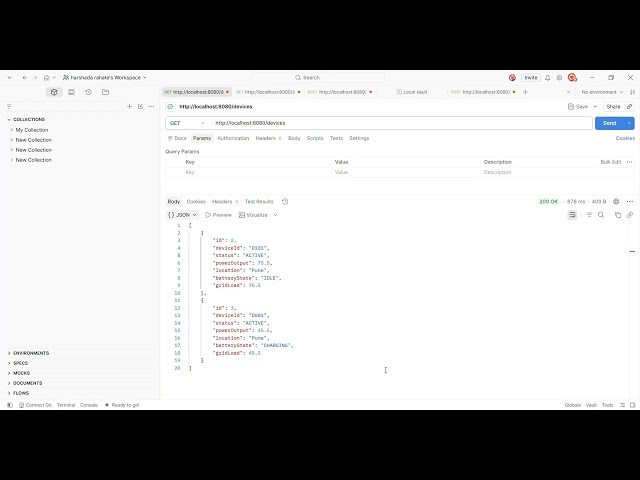Expand the MOCKS section
The image size is (640, 480).
pos(9,373)
